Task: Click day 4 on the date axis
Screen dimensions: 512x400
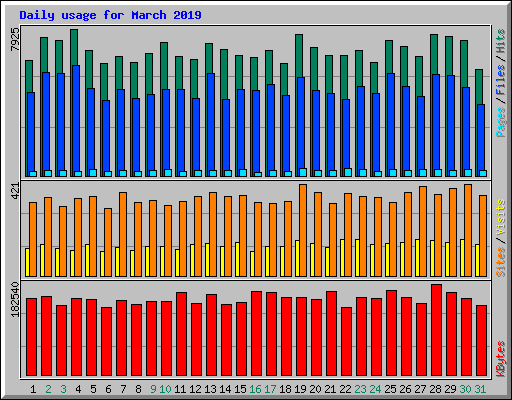Action: [x=78, y=389]
